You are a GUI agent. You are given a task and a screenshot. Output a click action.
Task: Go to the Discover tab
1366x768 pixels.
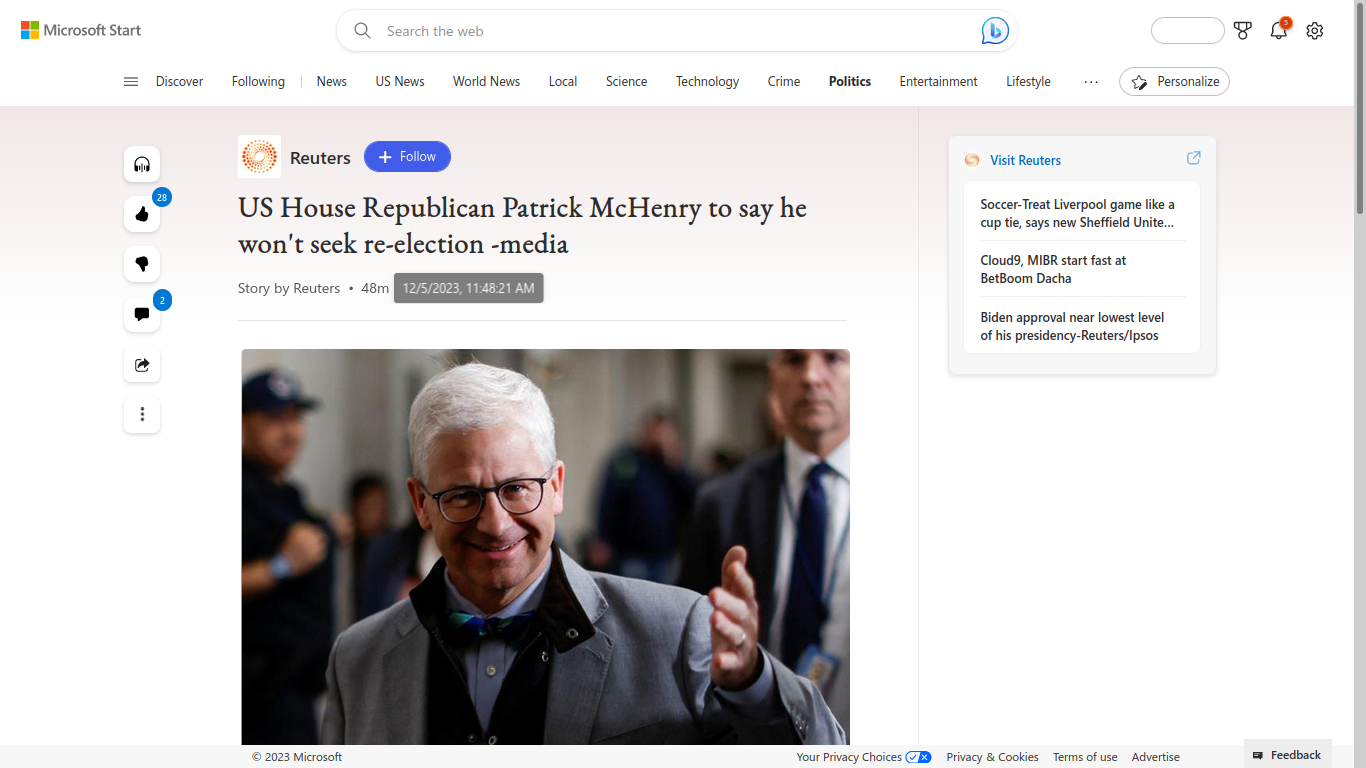coord(179,82)
